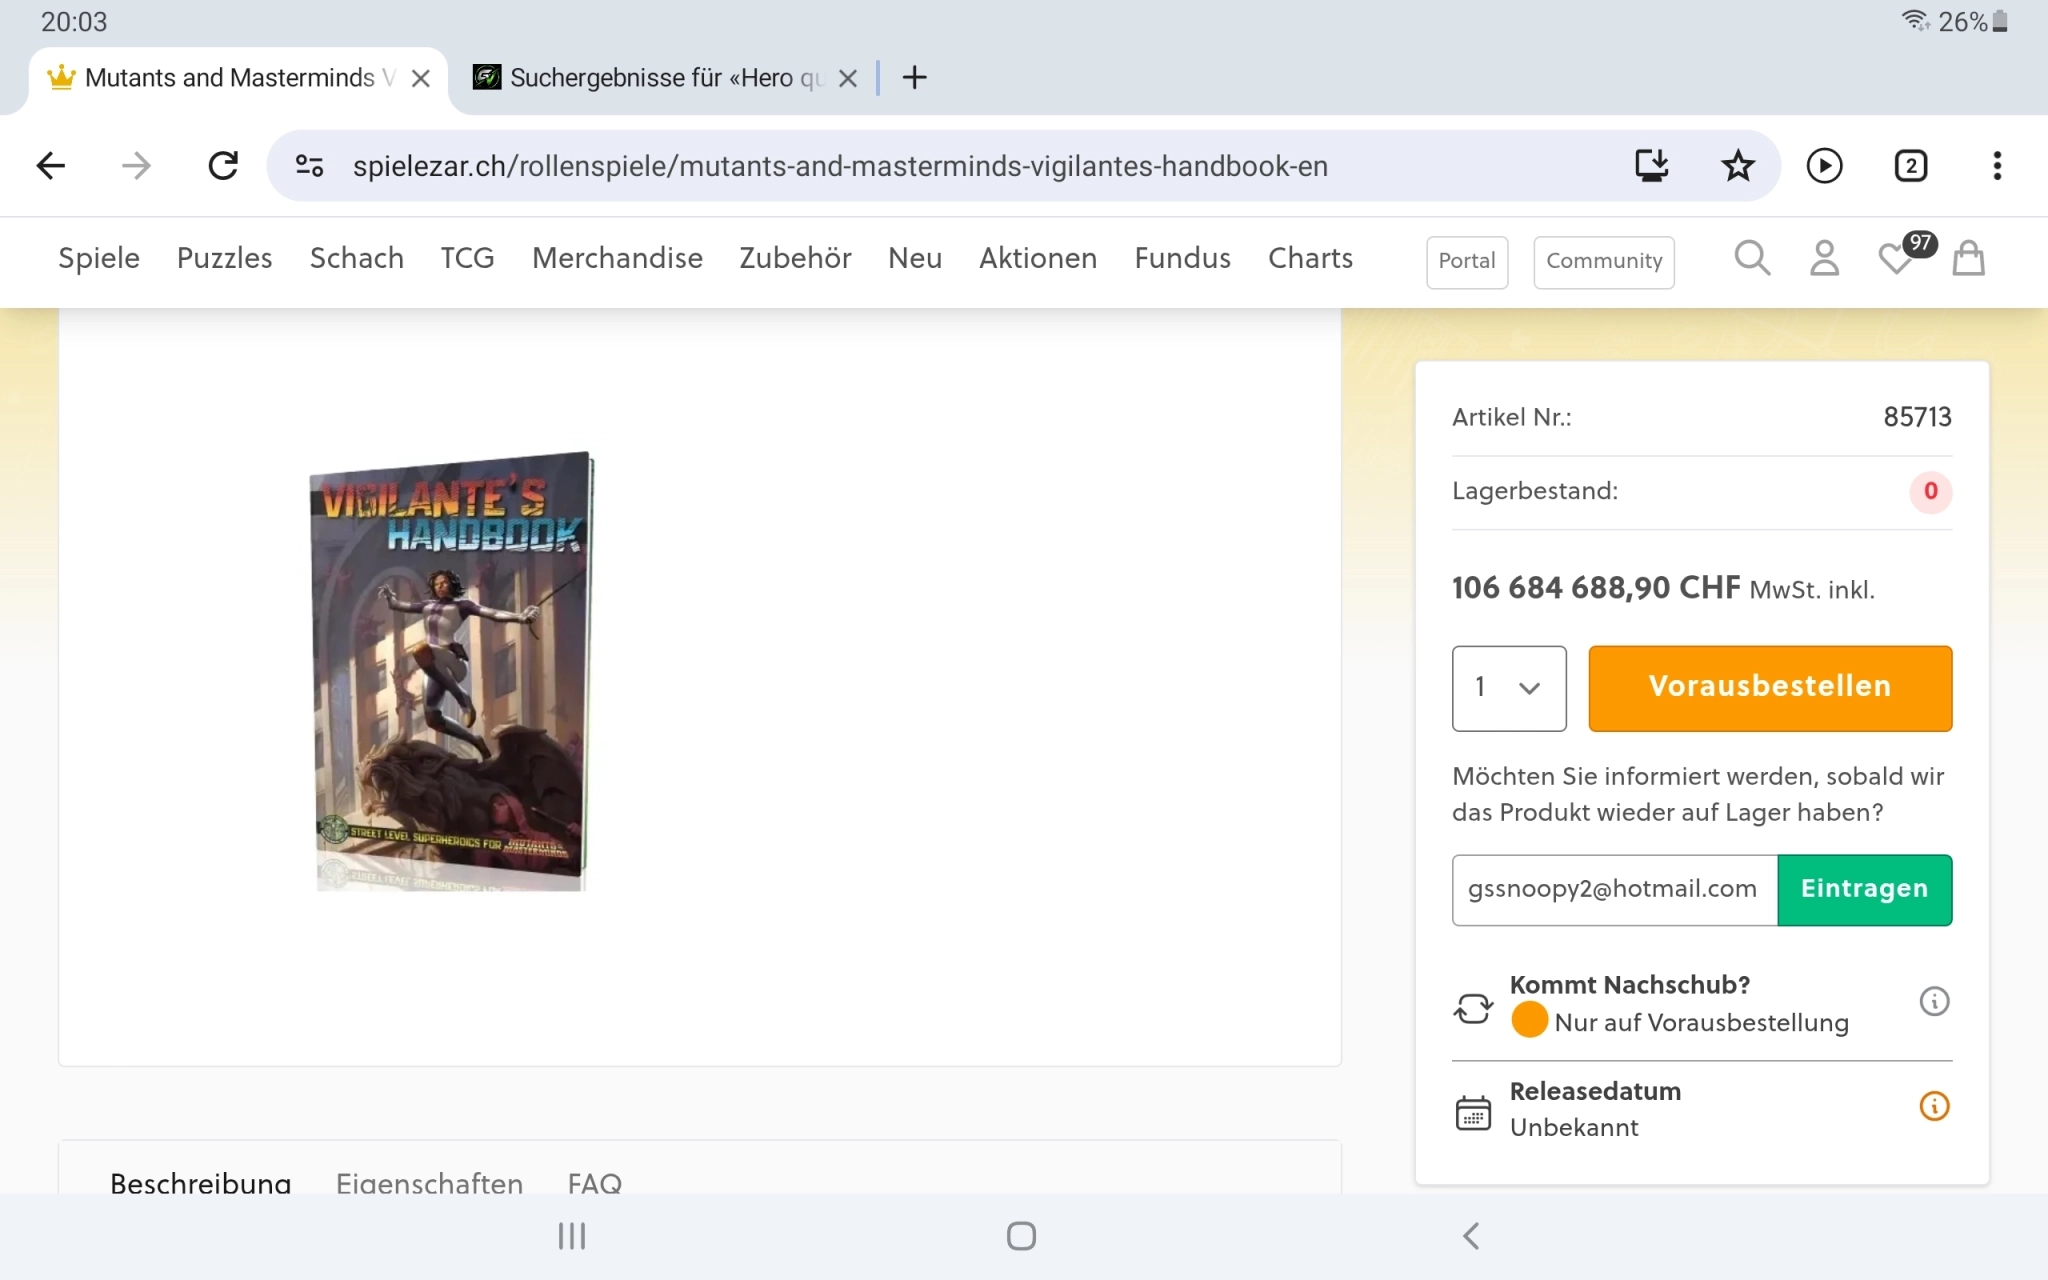Screen dimensions: 2048x1280
Task: Click the green Eintragen button
Action: coord(1865,890)
